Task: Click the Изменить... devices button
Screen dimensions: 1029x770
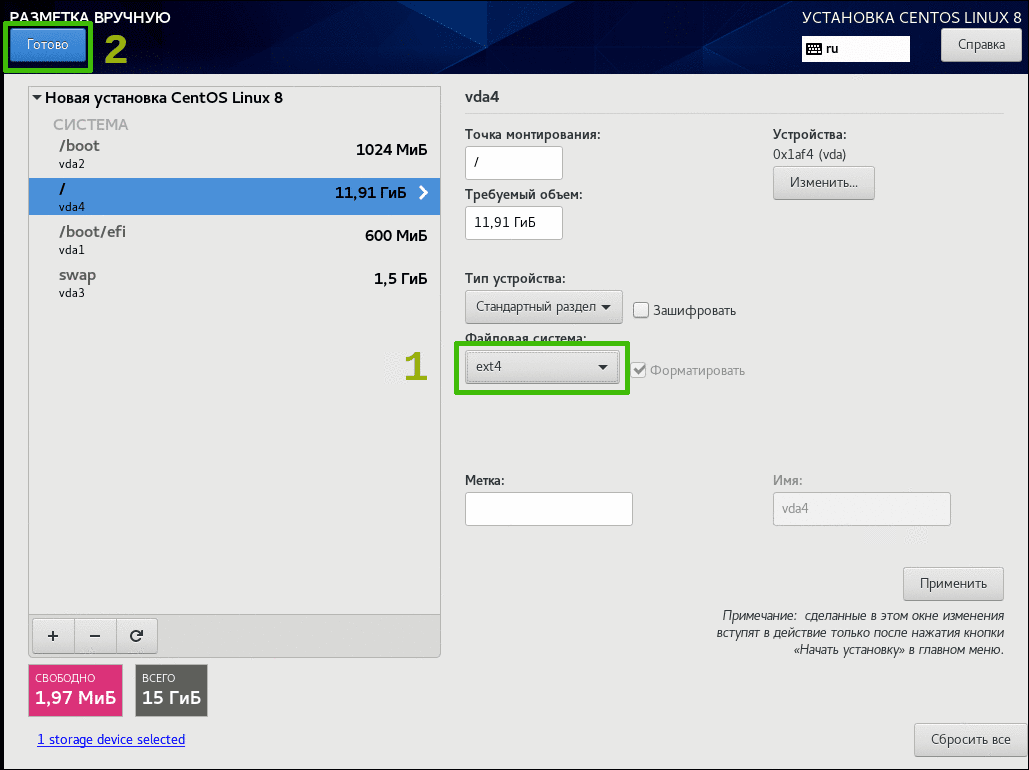Action: point(824,182)
